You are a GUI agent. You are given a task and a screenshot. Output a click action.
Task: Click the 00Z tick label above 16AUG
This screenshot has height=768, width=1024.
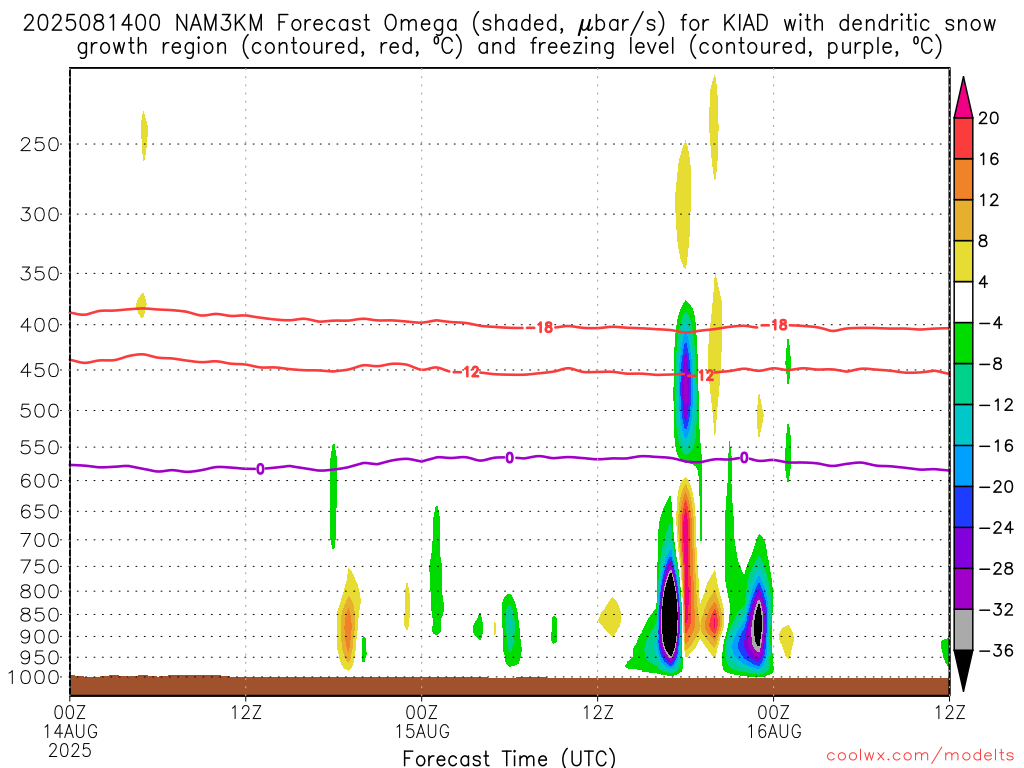coord(775,712)
